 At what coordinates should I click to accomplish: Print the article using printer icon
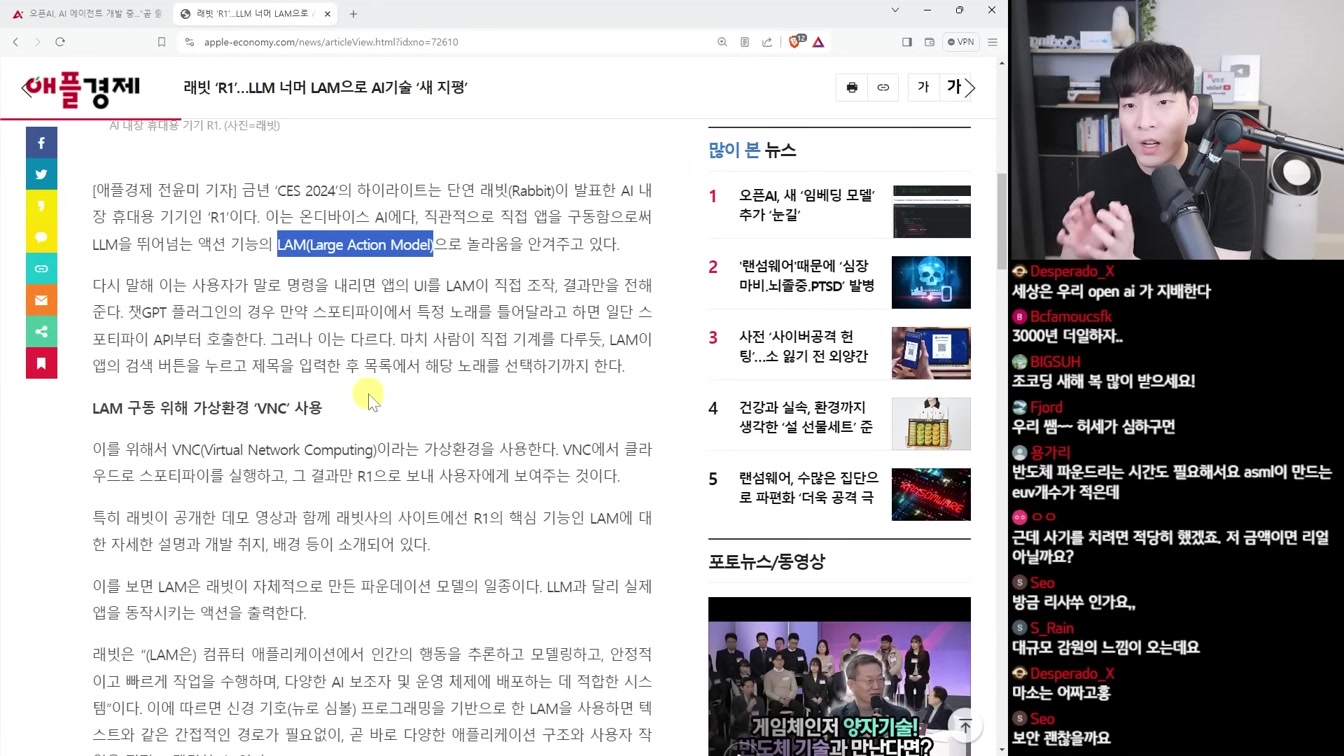pyautogui.click(x=852, y=88)
